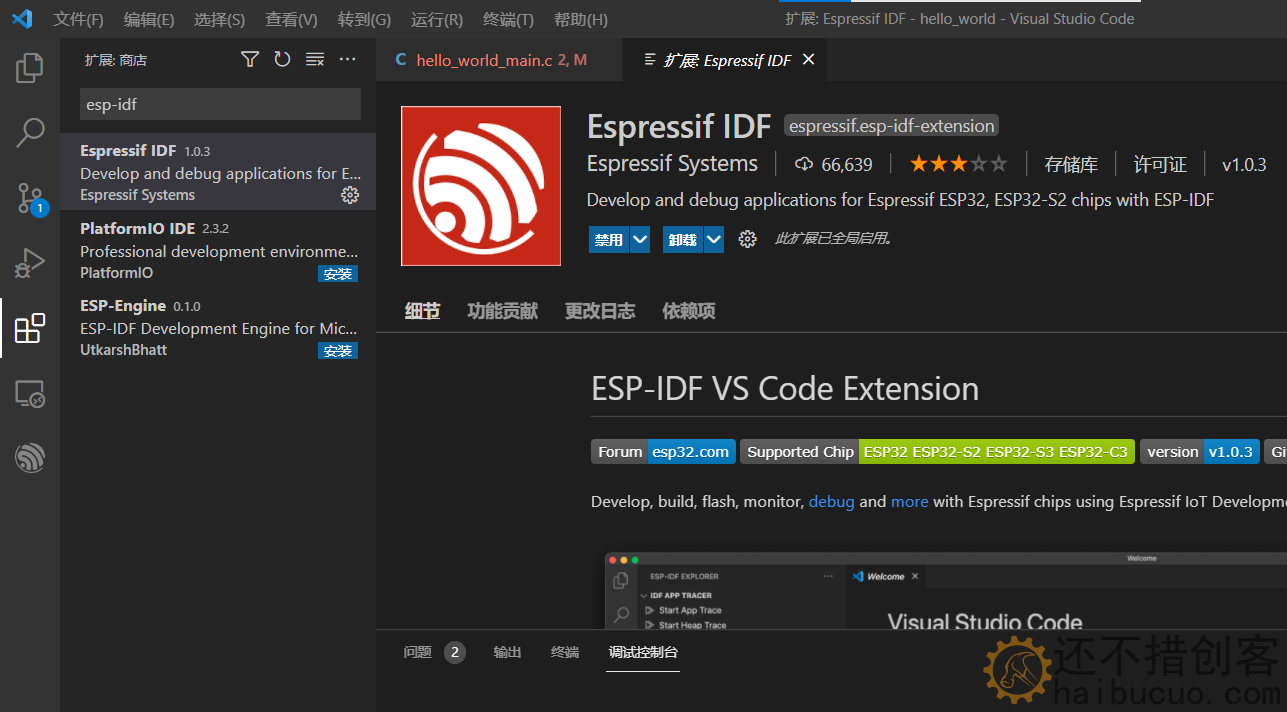1287x712 pixels.
Task: Click the Espressif IDF extension logo
Action: click(x=480, y=186)
